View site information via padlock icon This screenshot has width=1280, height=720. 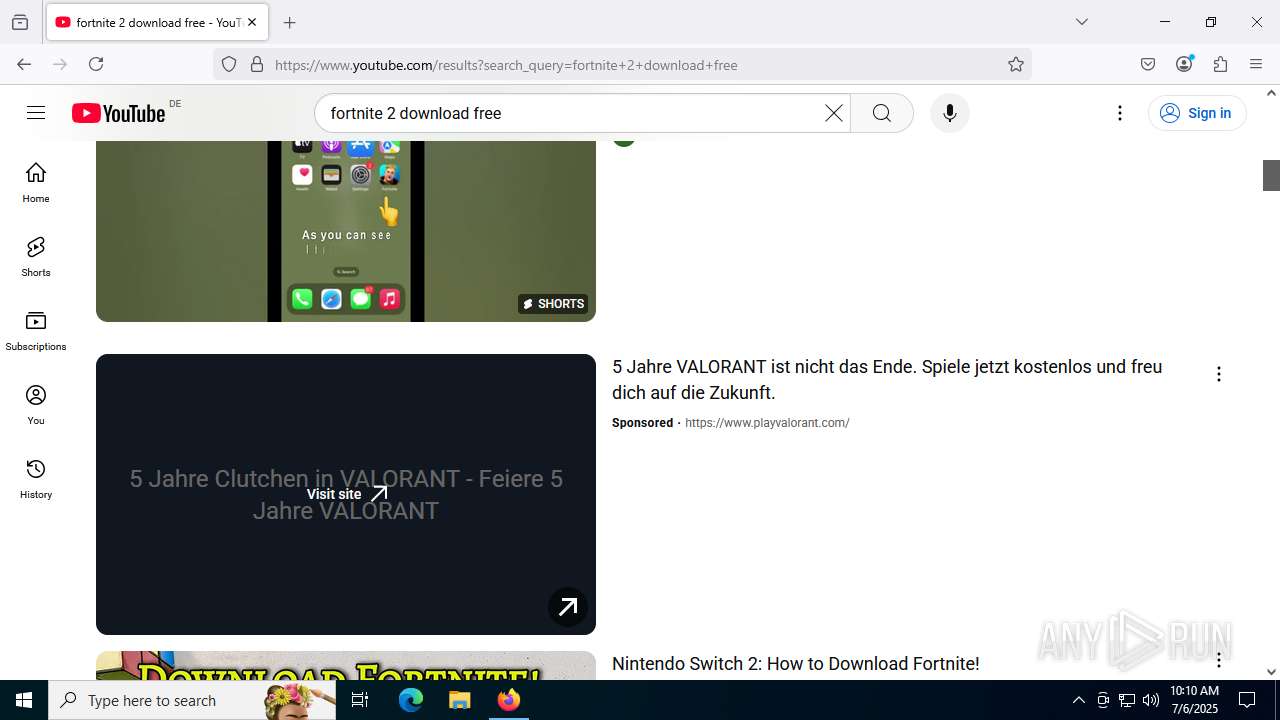257,65
